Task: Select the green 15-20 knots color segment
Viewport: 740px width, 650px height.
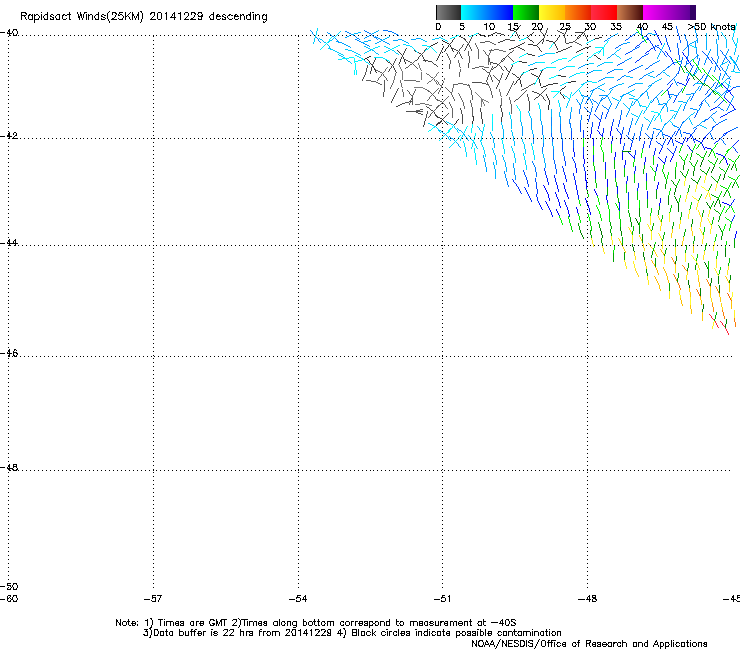Action: [x=526, y=12]
